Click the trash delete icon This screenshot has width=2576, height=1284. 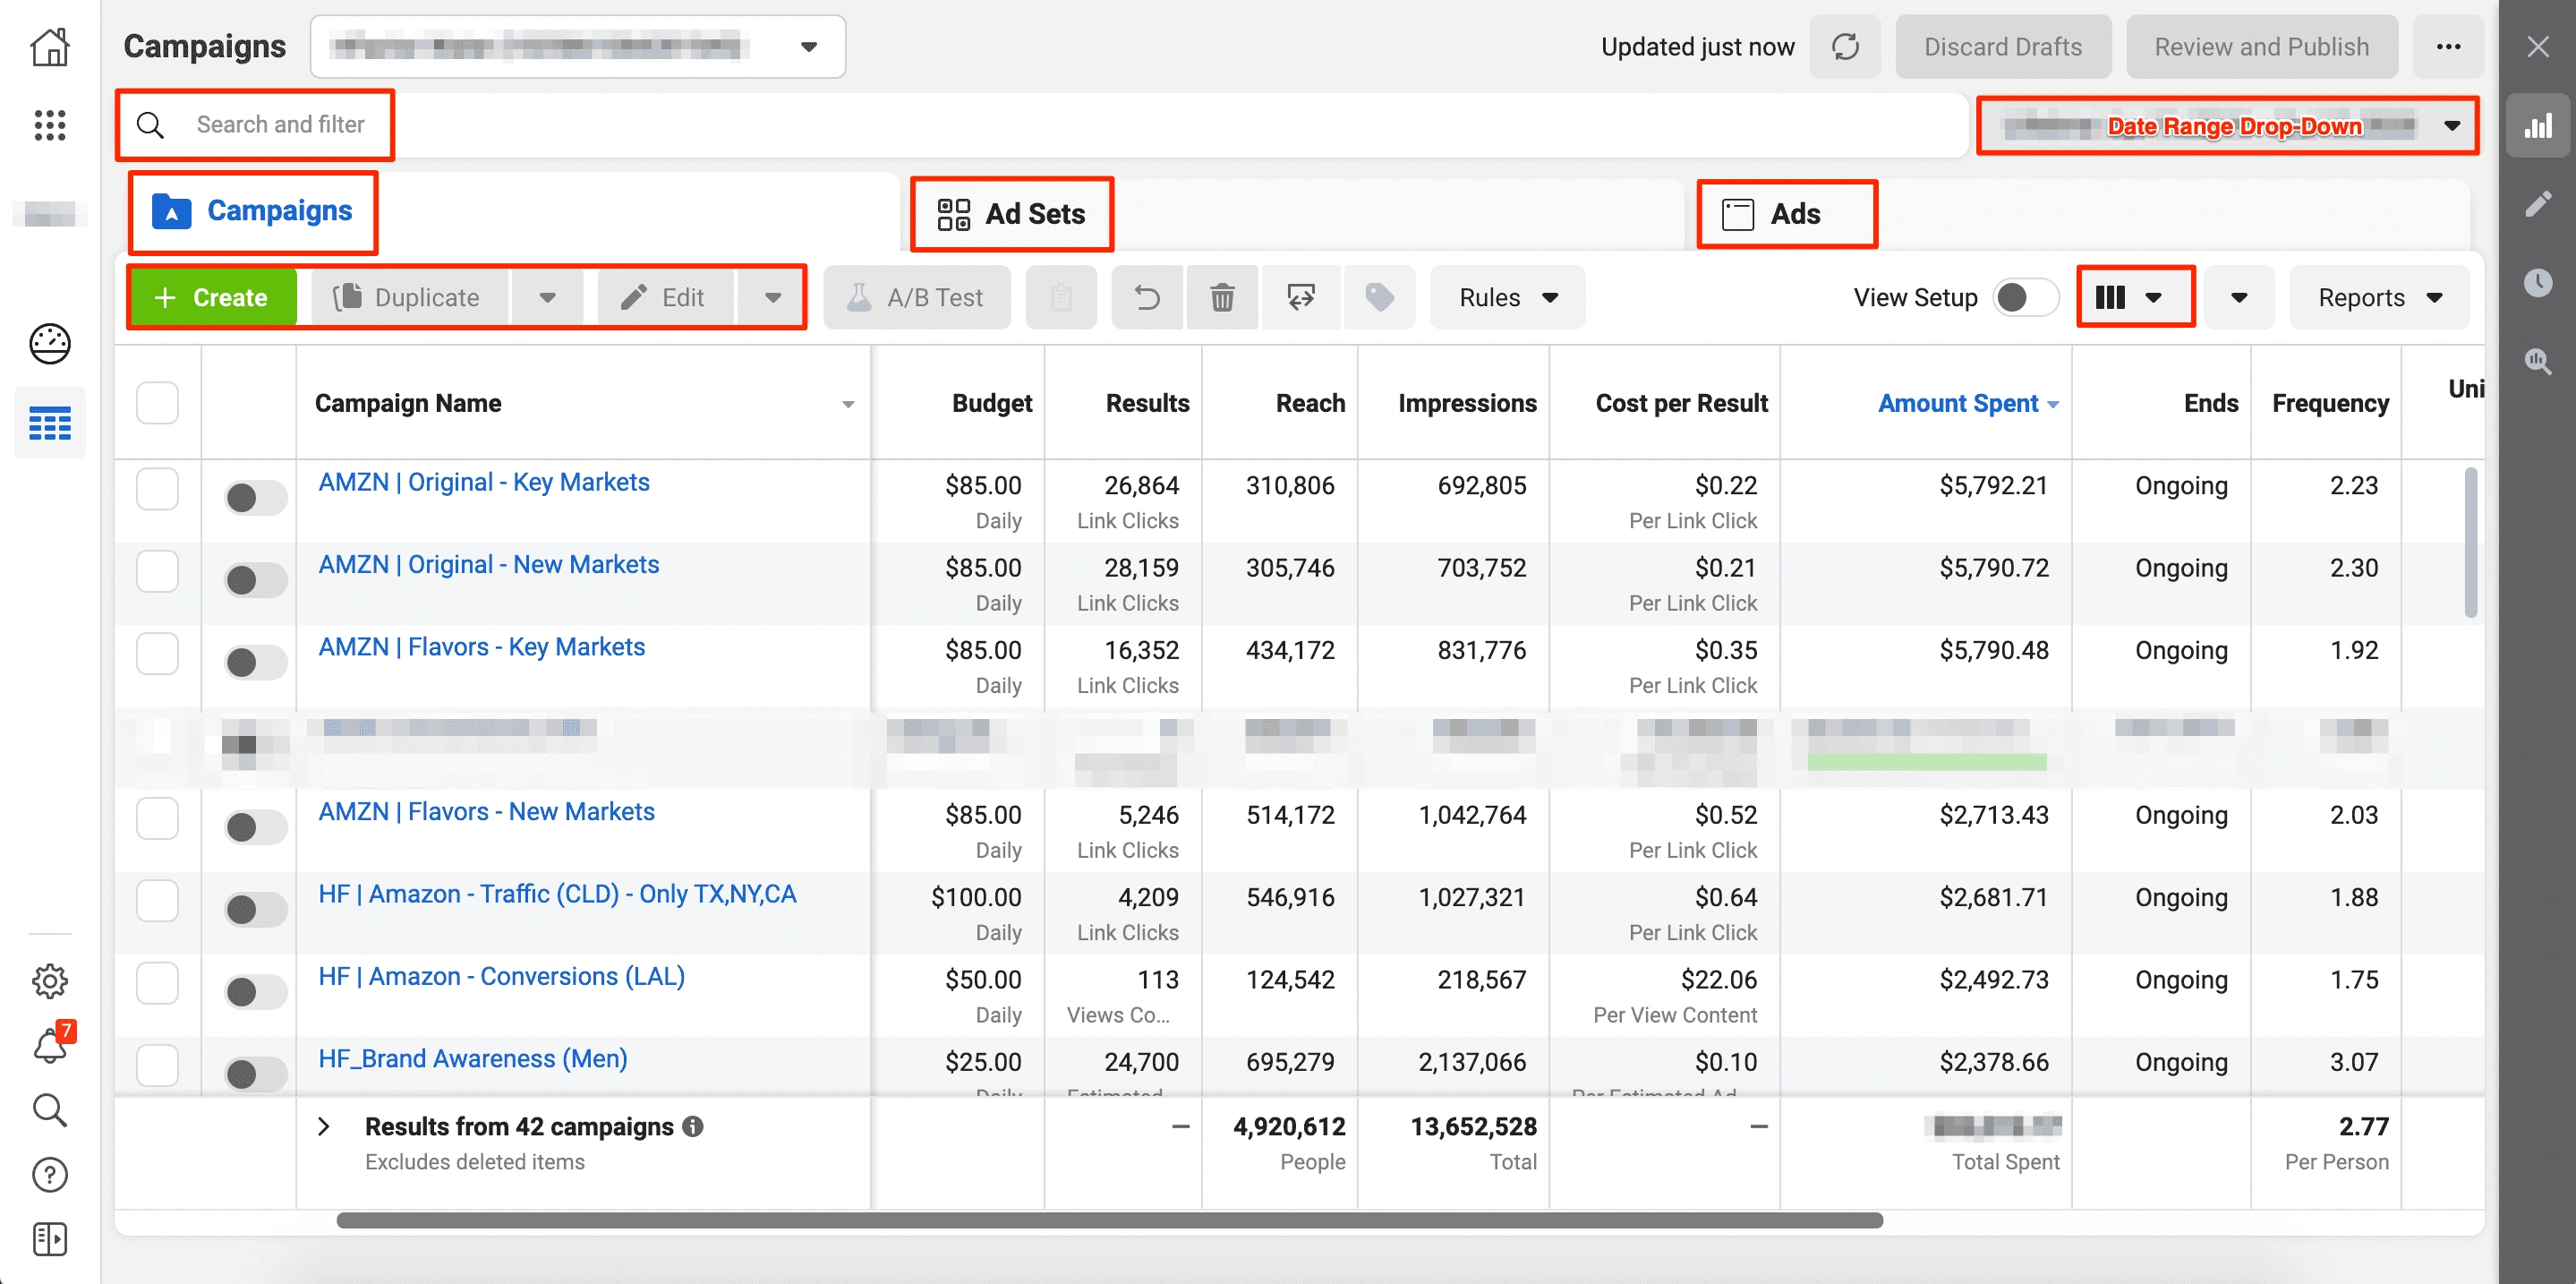click(1222, 297)
